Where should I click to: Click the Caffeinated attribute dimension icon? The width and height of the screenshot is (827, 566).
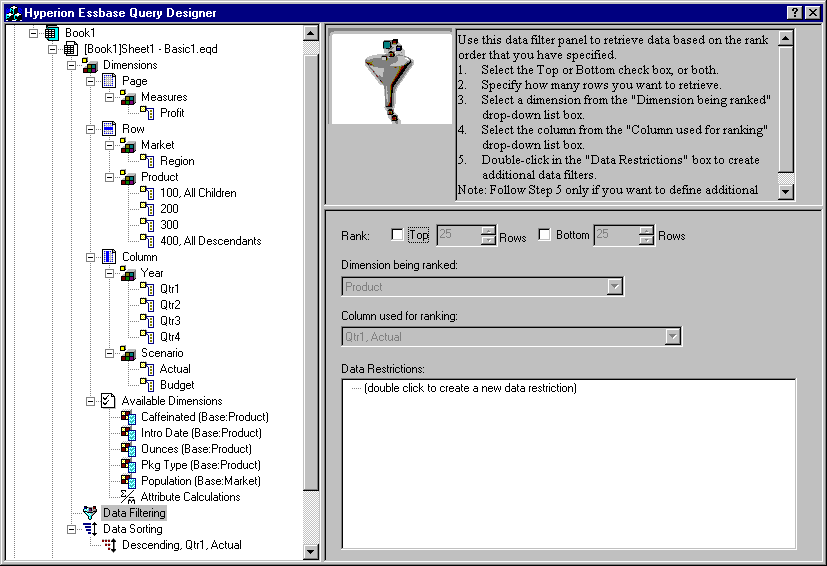coord(127,417)
